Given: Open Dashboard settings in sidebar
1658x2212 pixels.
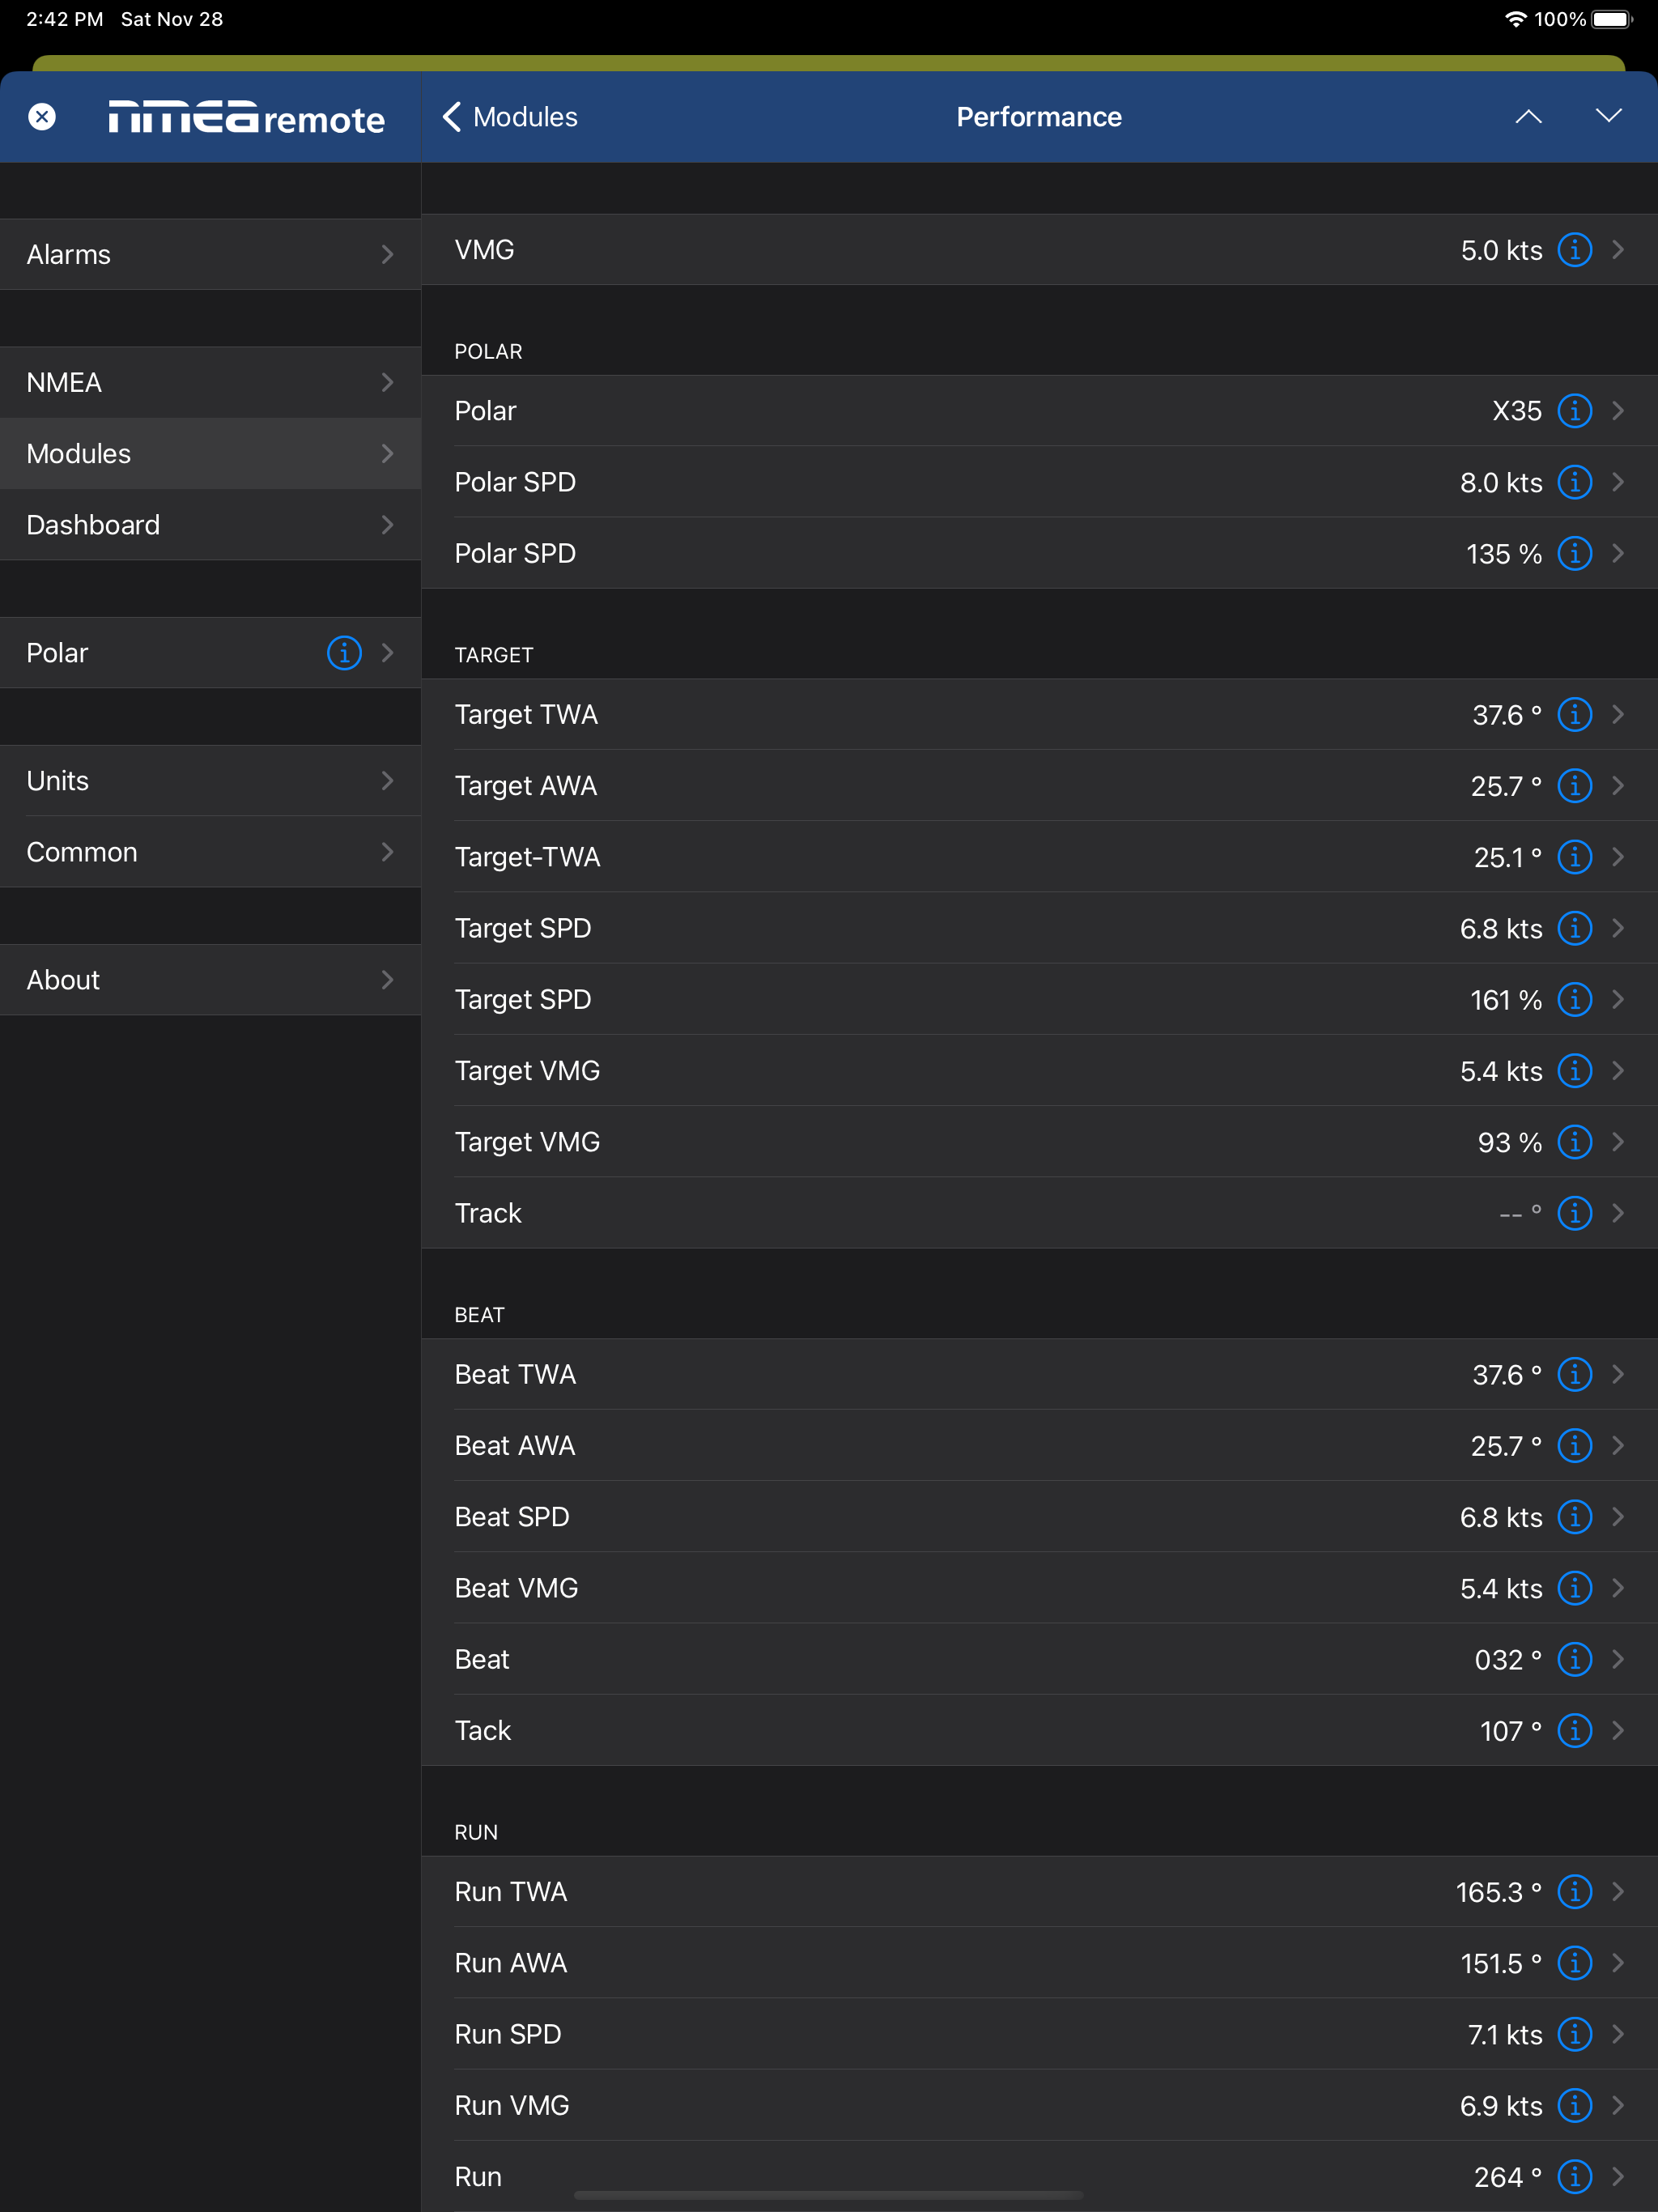Looking at the screenshot, I should 210,525.
